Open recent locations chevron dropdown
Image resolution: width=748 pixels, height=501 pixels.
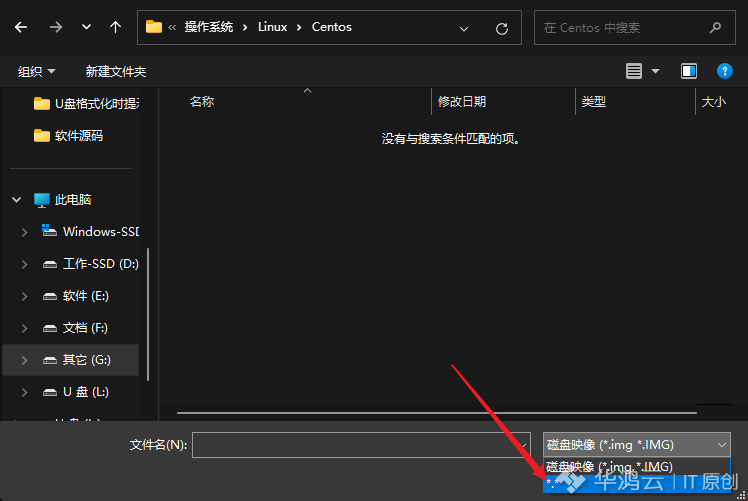(86, 27)
